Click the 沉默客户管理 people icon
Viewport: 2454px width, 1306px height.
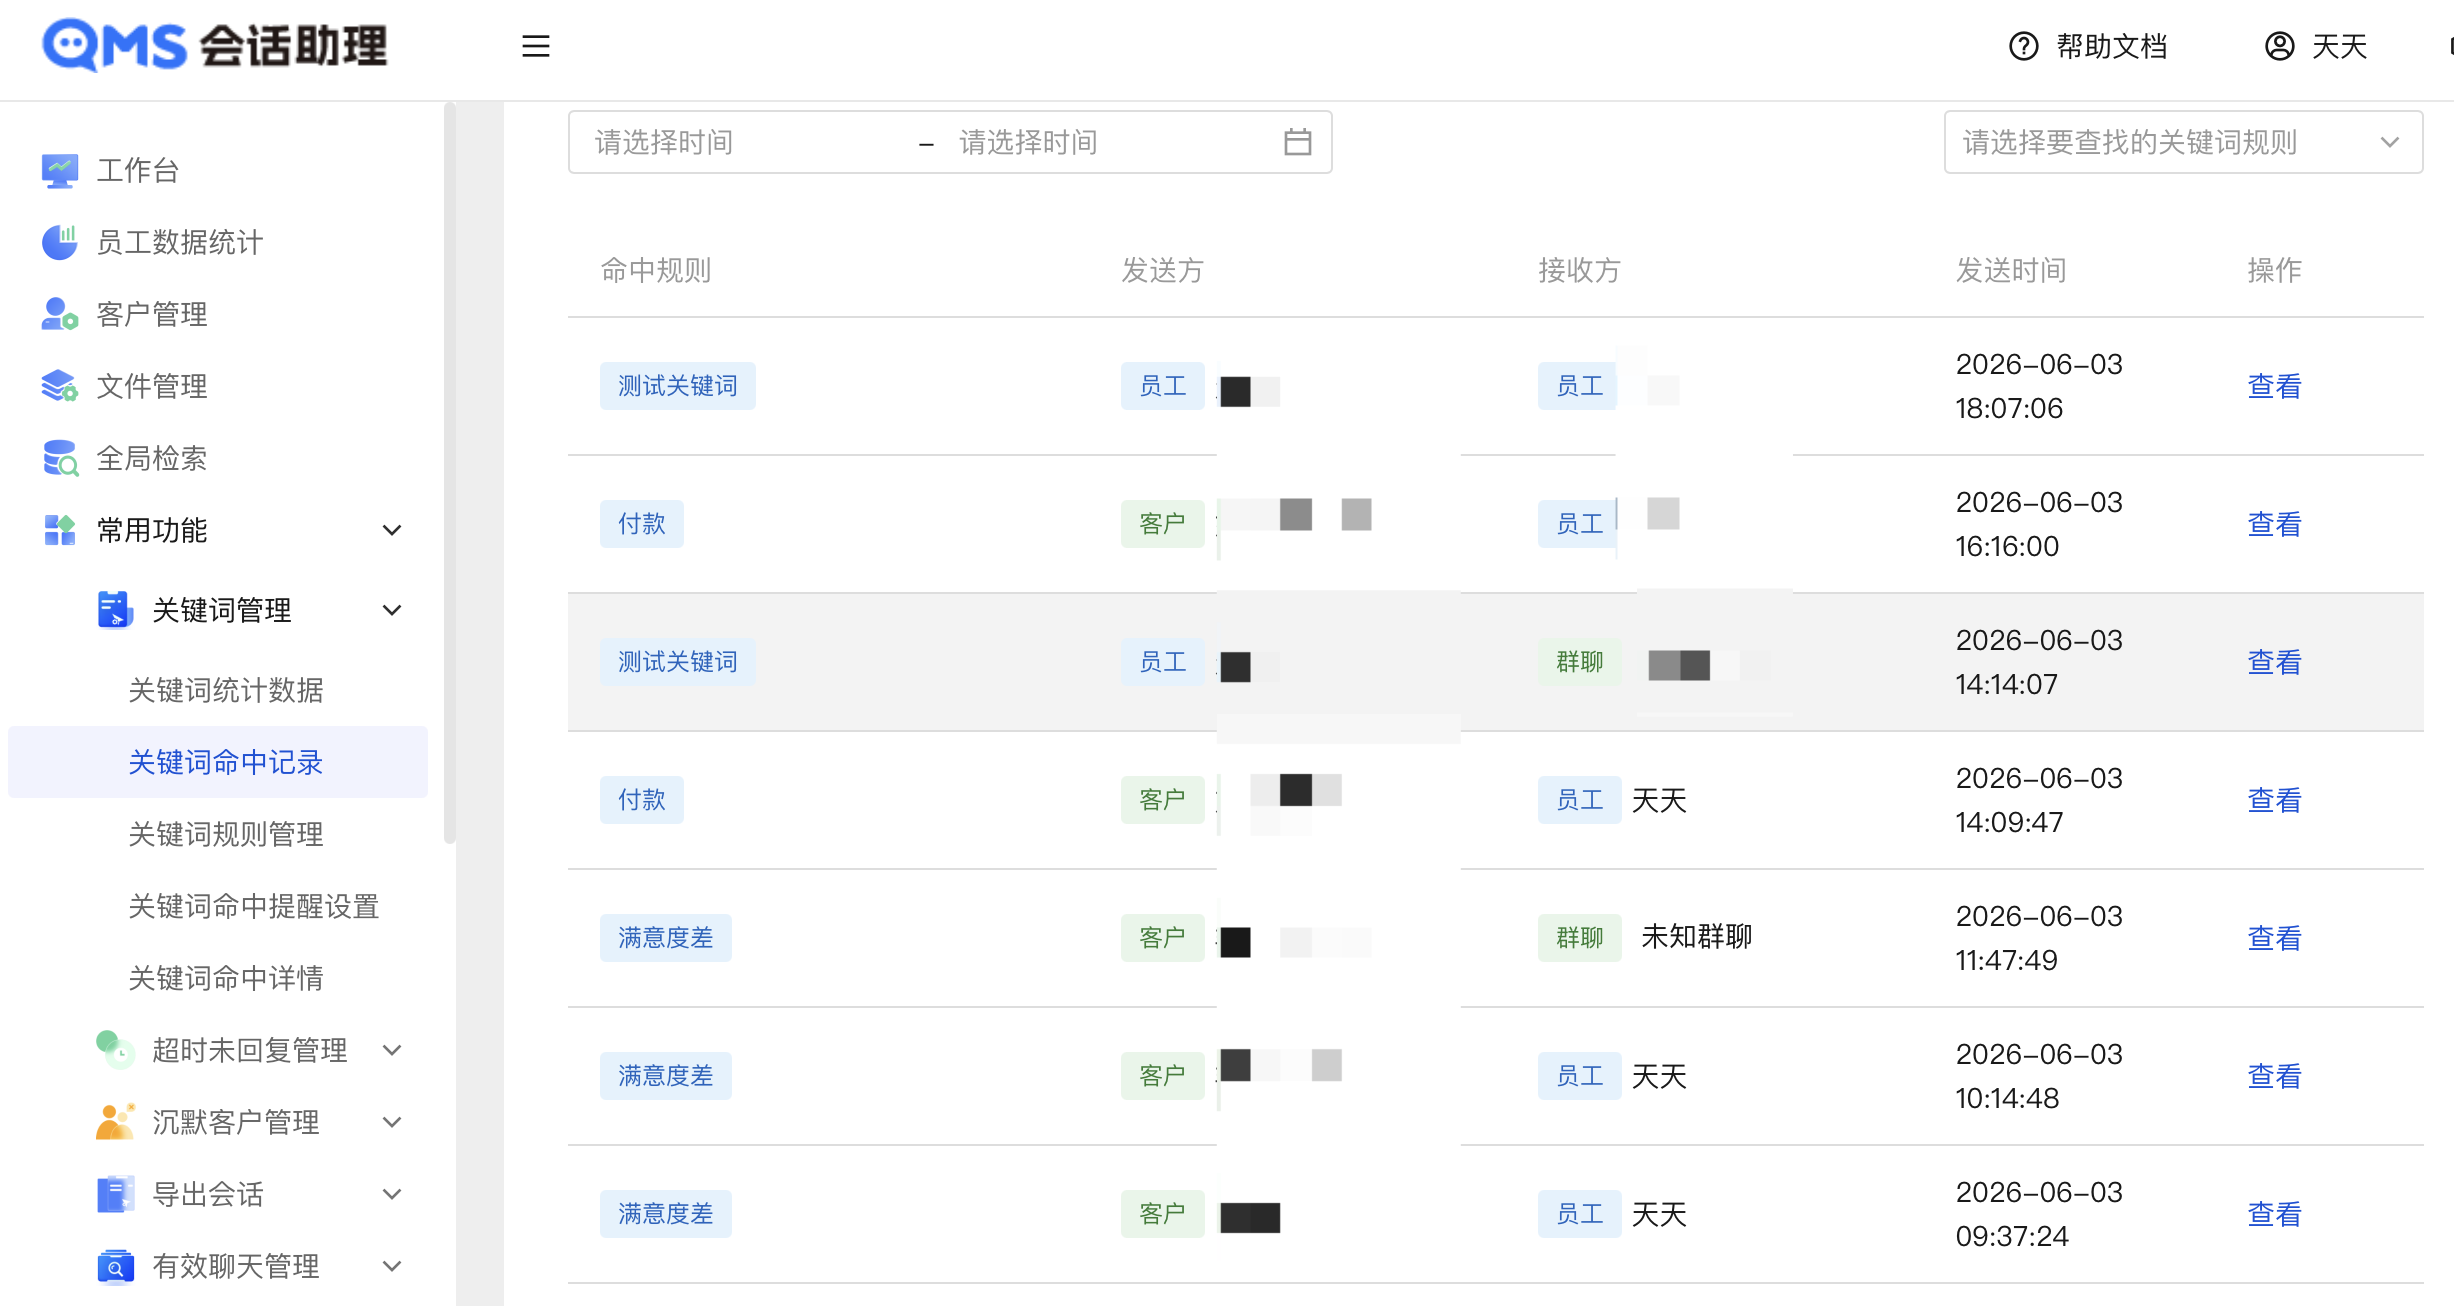click(115, 1121)
